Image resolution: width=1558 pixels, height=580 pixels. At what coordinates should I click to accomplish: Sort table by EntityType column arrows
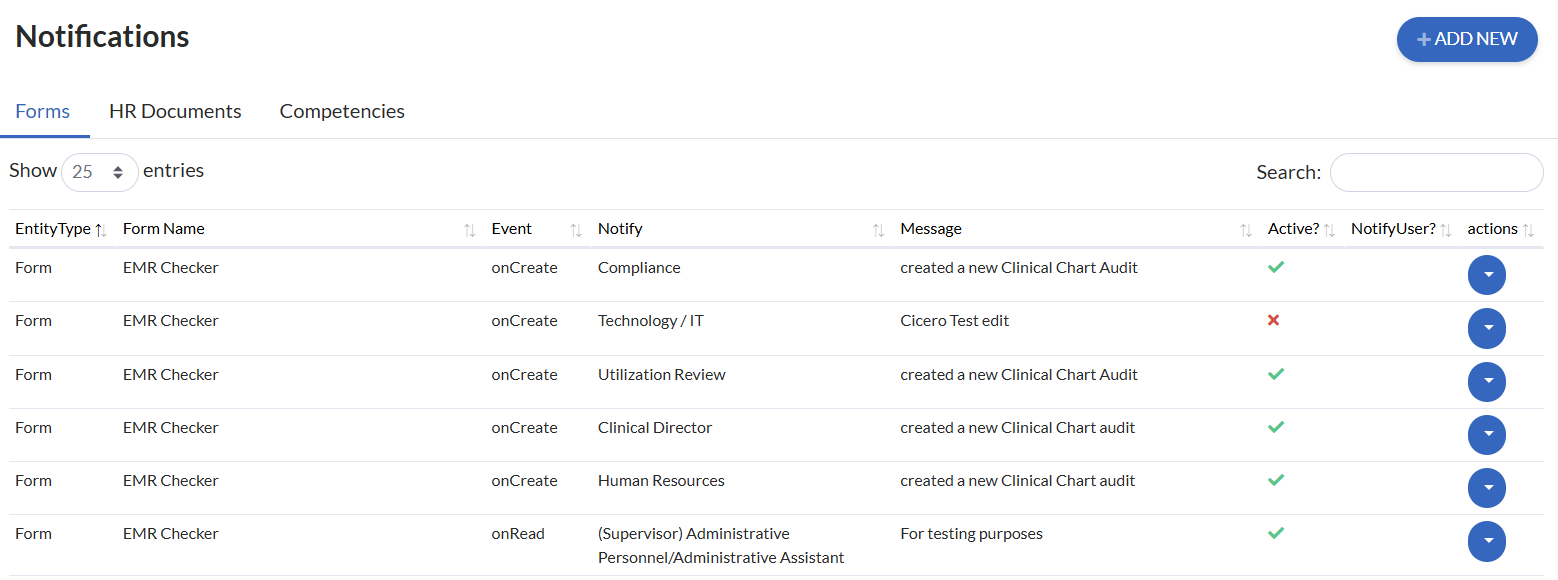tap(101, 230)
